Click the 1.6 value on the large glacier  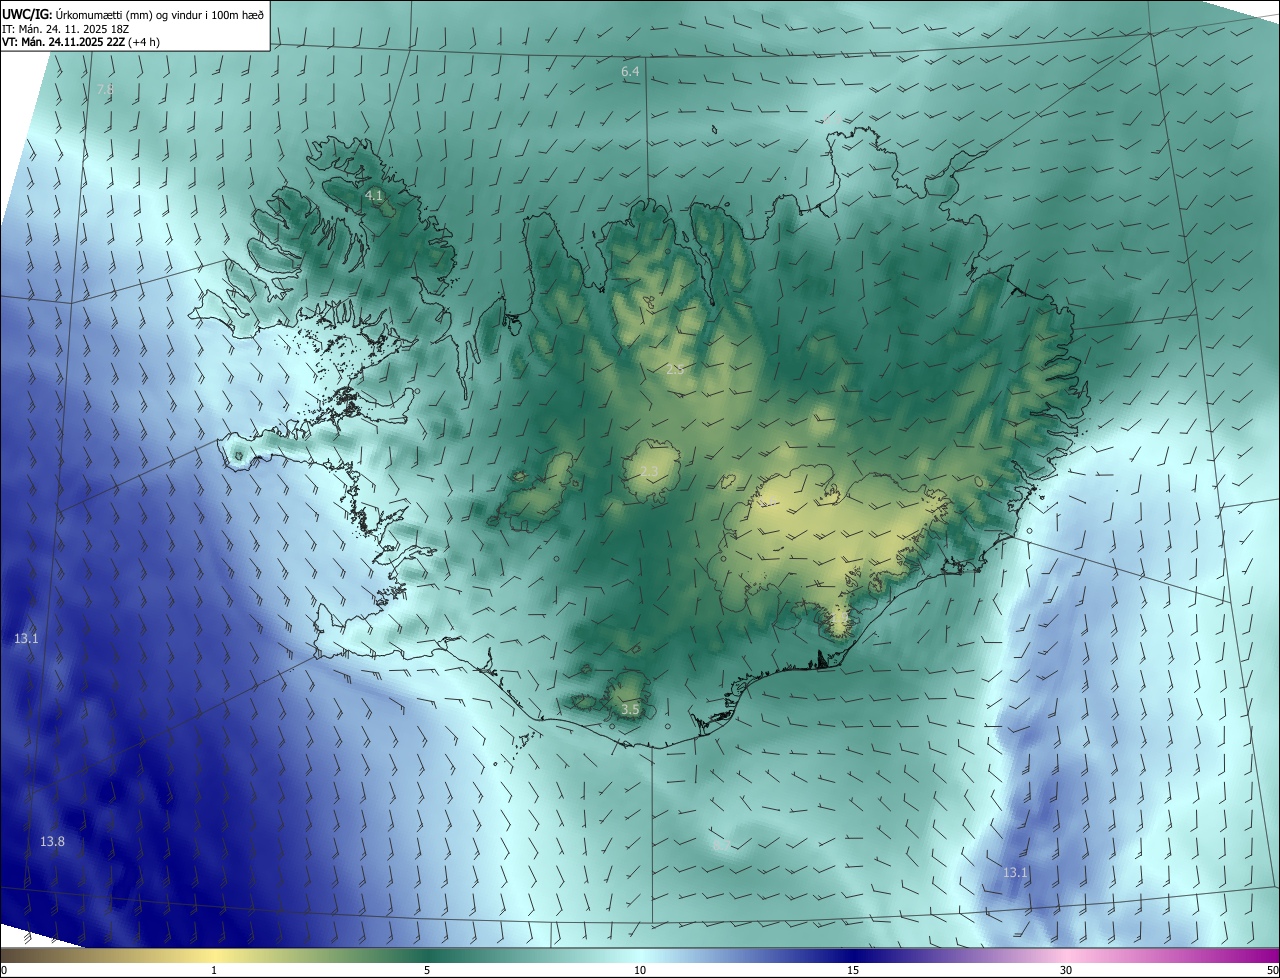tap(769, 503)
